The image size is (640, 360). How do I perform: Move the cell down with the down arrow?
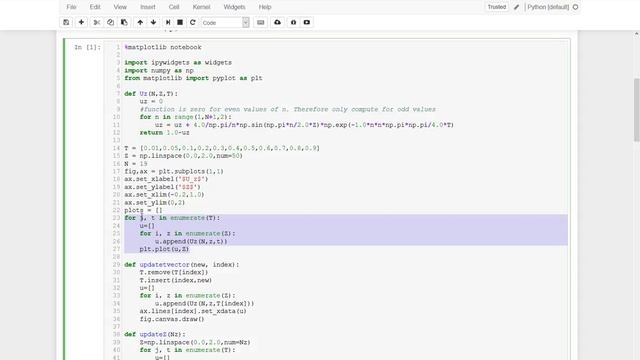(x=153, y=22)
